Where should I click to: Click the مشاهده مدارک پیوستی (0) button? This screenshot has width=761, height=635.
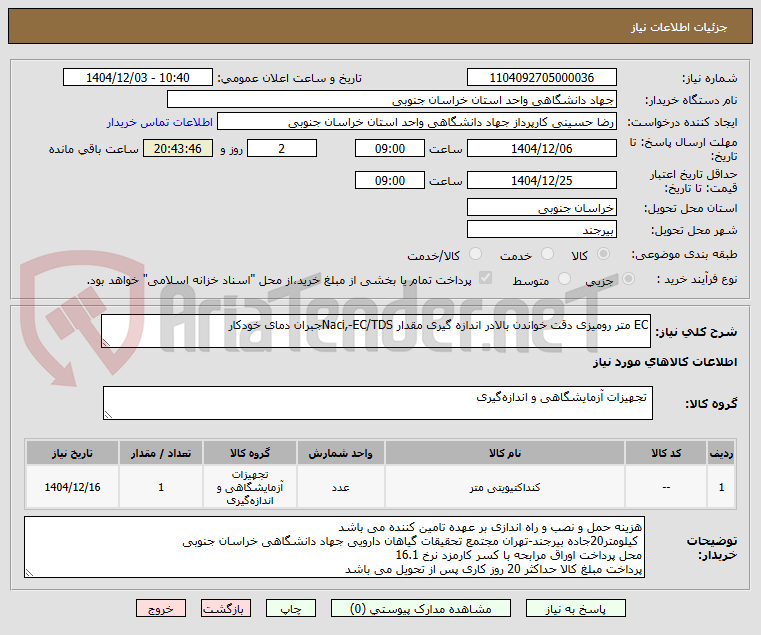click(421, 608)
